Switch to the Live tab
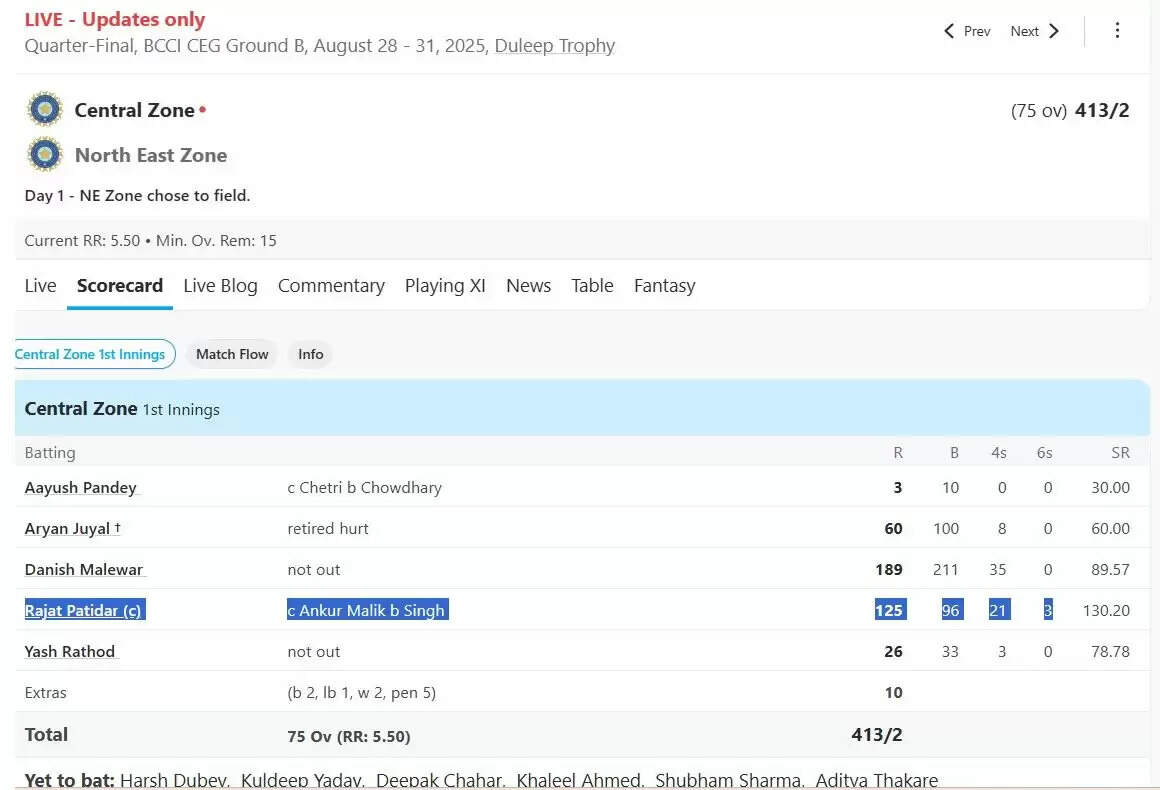The width and height of the screenshot is (1160, 790). pos(40,286)
